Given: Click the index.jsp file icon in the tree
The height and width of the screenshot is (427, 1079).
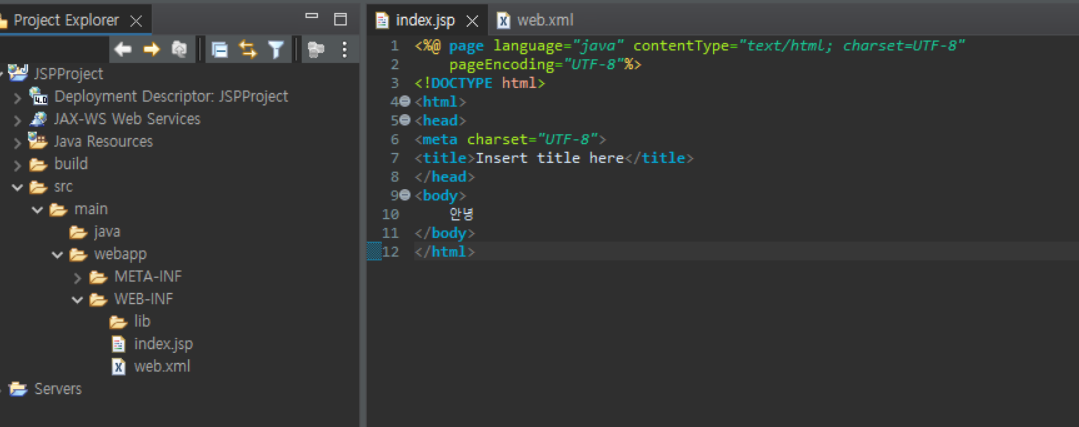Looking at the screenshot, I should point(118,344).
